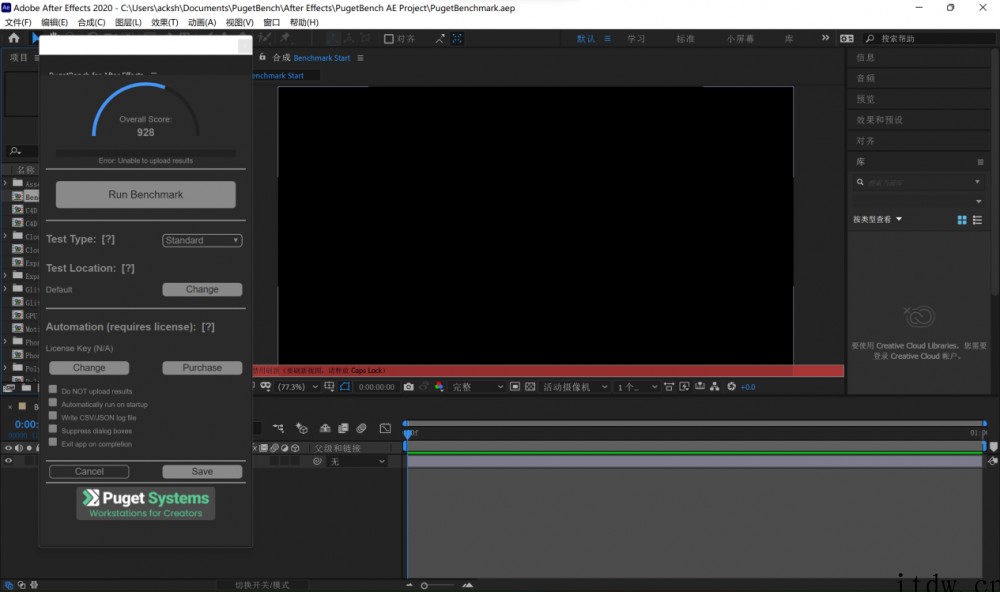Click the preview time 0:00:00:00 field
Viewport: 1000px width, 592px height.
point(376,387)
